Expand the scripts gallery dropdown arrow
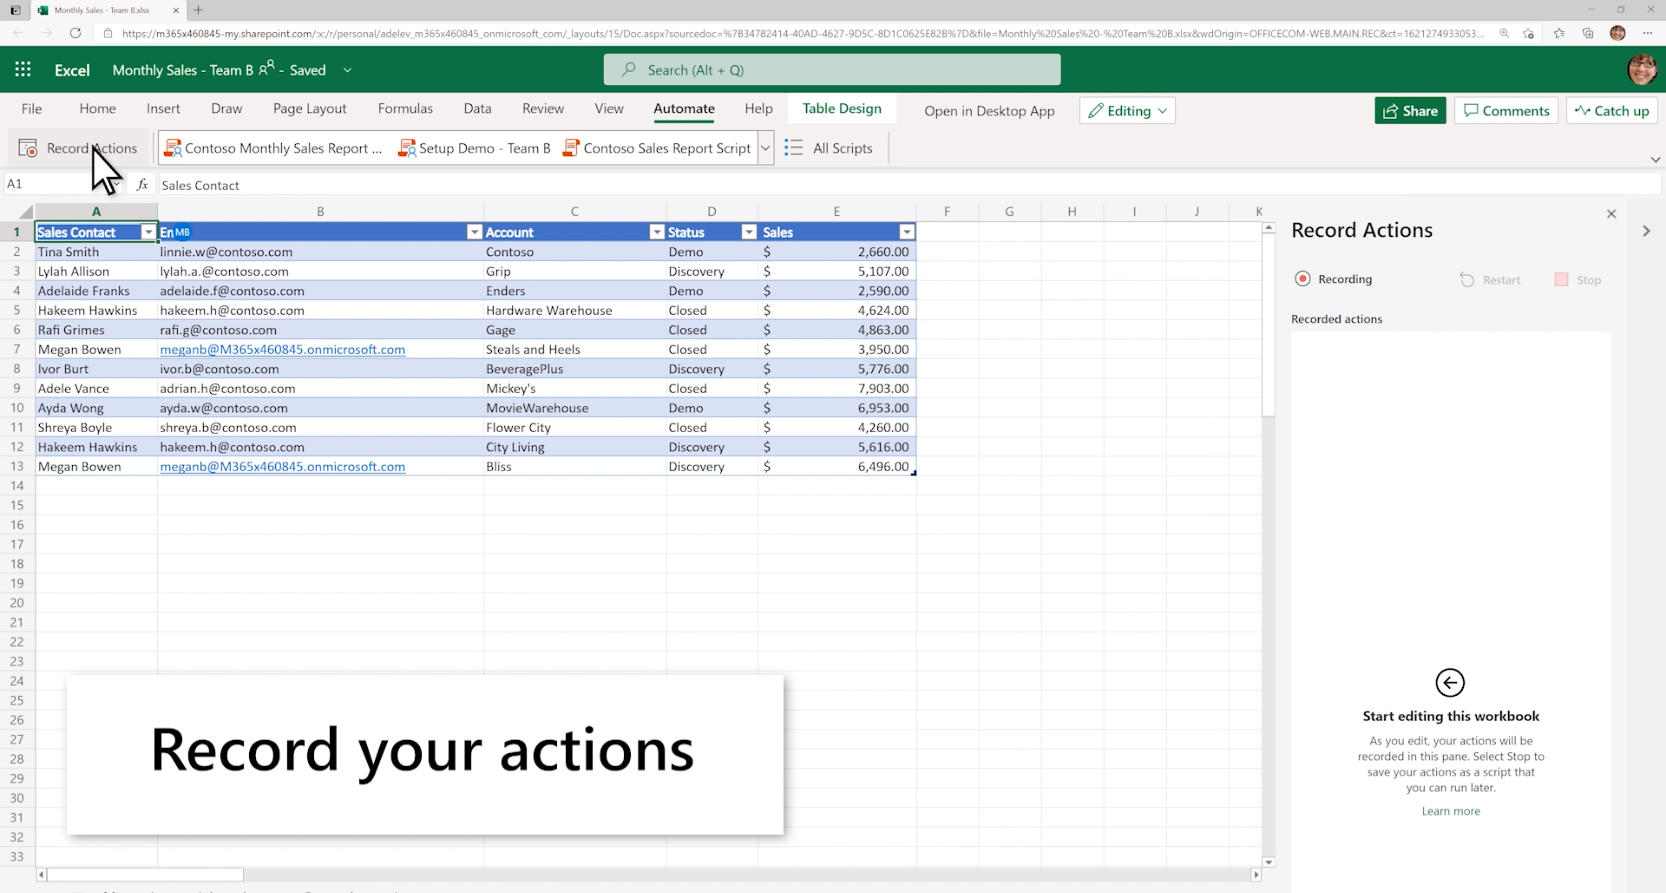The width and height of the screenshot is (1666, 893). (x=765, y=148)
